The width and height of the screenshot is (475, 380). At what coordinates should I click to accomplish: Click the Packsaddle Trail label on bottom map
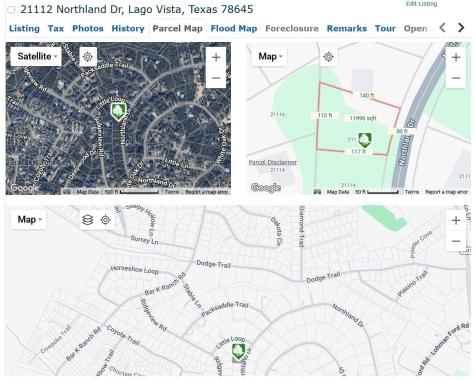(x=225, y=309)
